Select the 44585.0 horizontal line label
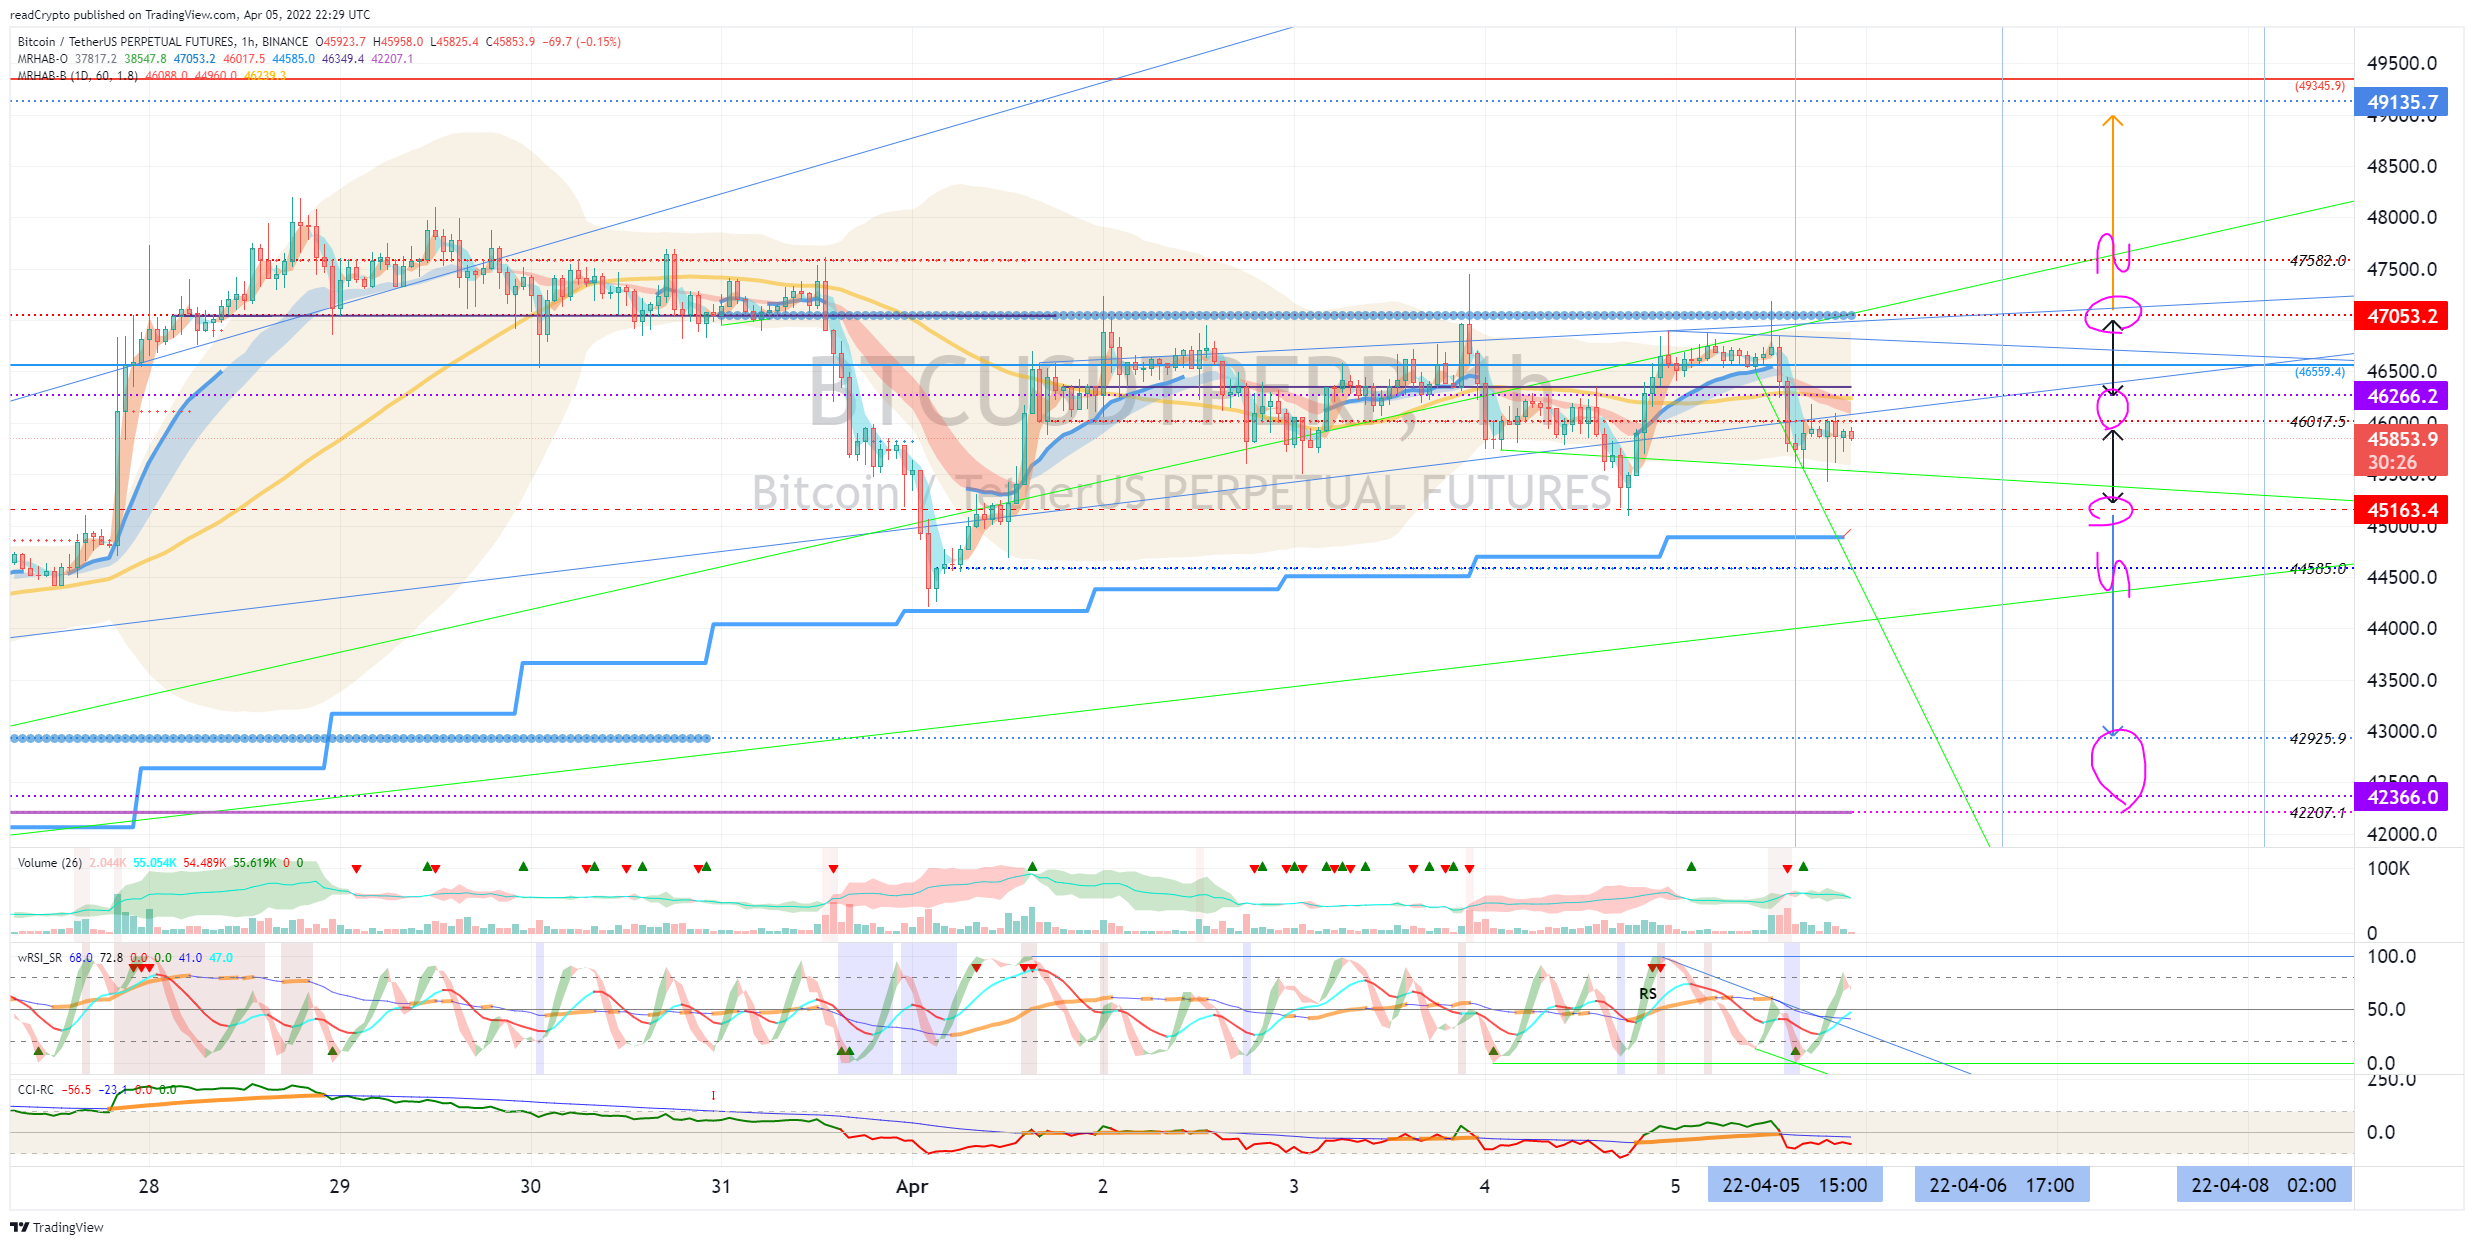2474x1245 pixels. point(2318,569)
